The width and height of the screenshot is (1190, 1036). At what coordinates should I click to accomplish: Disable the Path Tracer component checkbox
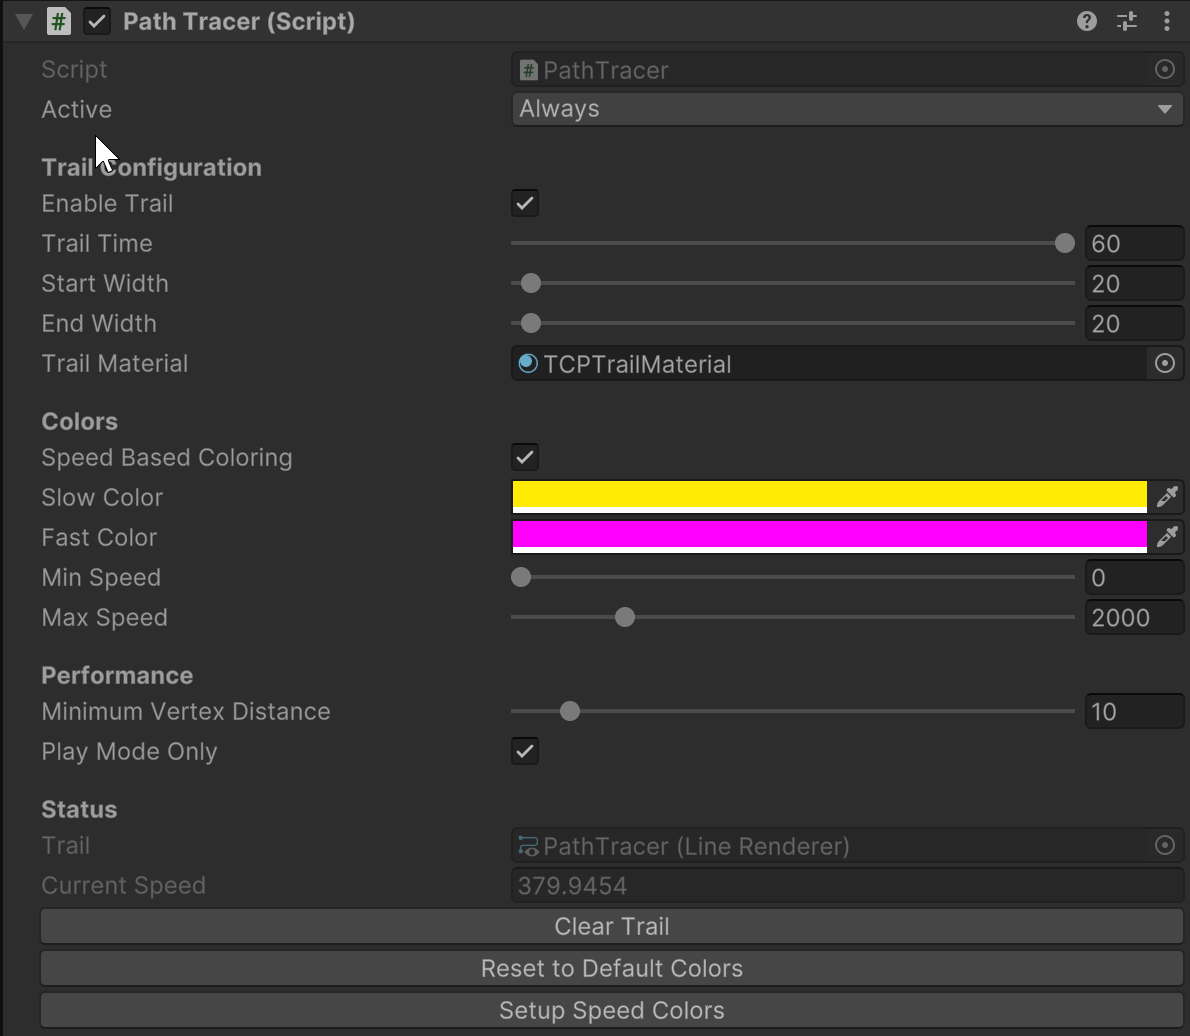click(x=97, y=21)
